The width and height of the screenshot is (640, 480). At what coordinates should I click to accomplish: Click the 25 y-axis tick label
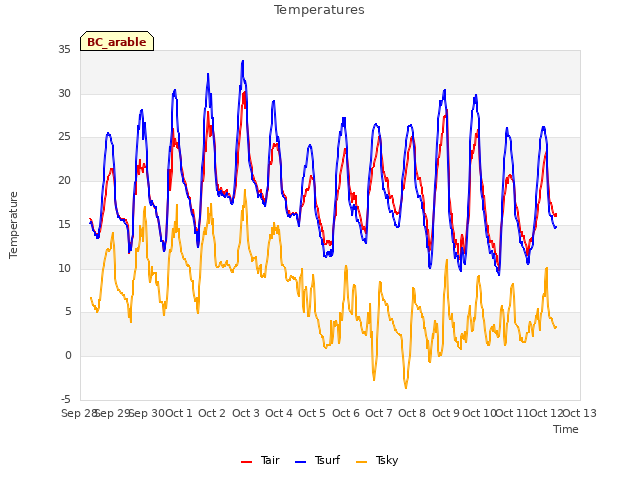[64, 137]
